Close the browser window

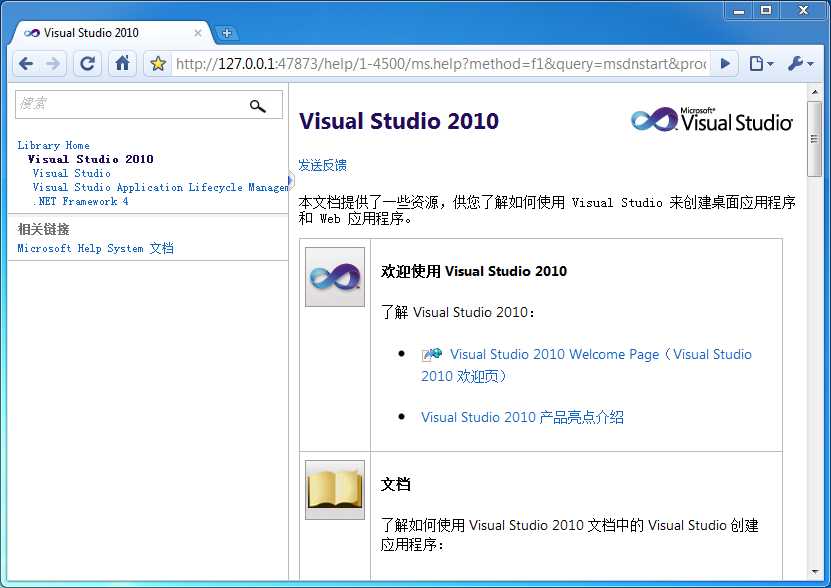803,11
